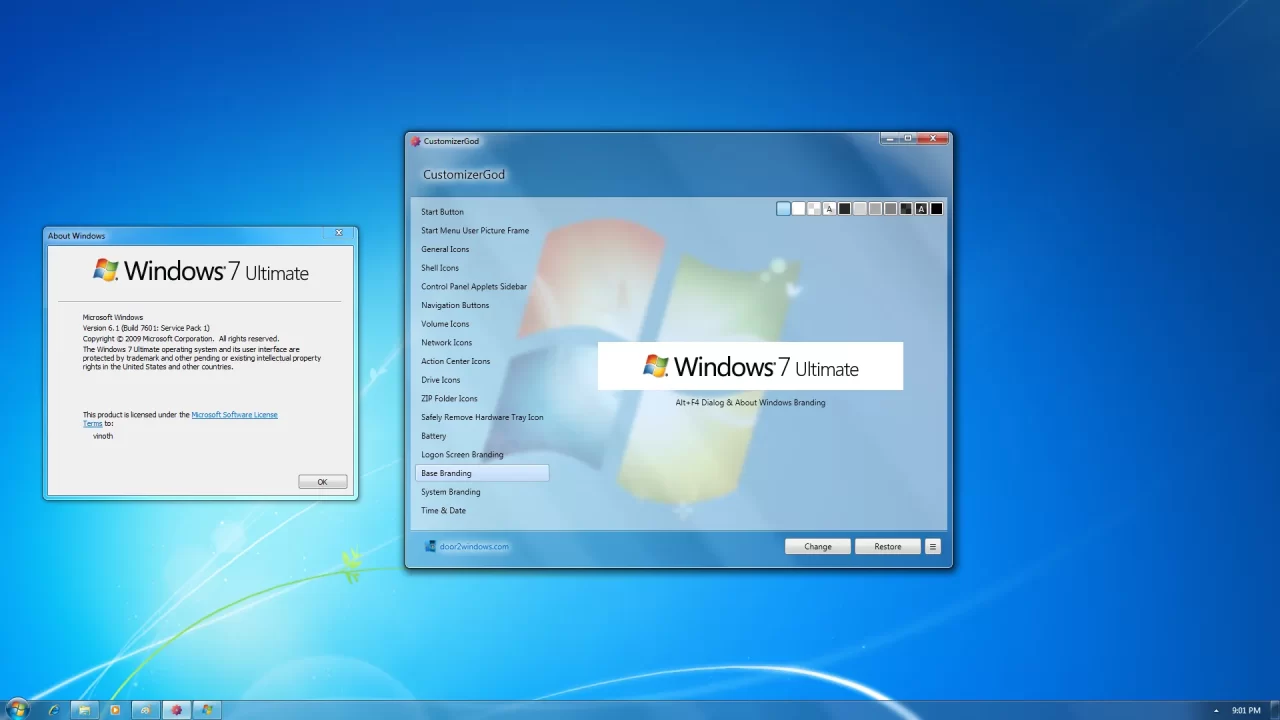The width and height of the screenshot is (1280, 720).
Task: Select the Start Button category
Action: [442, 212]
